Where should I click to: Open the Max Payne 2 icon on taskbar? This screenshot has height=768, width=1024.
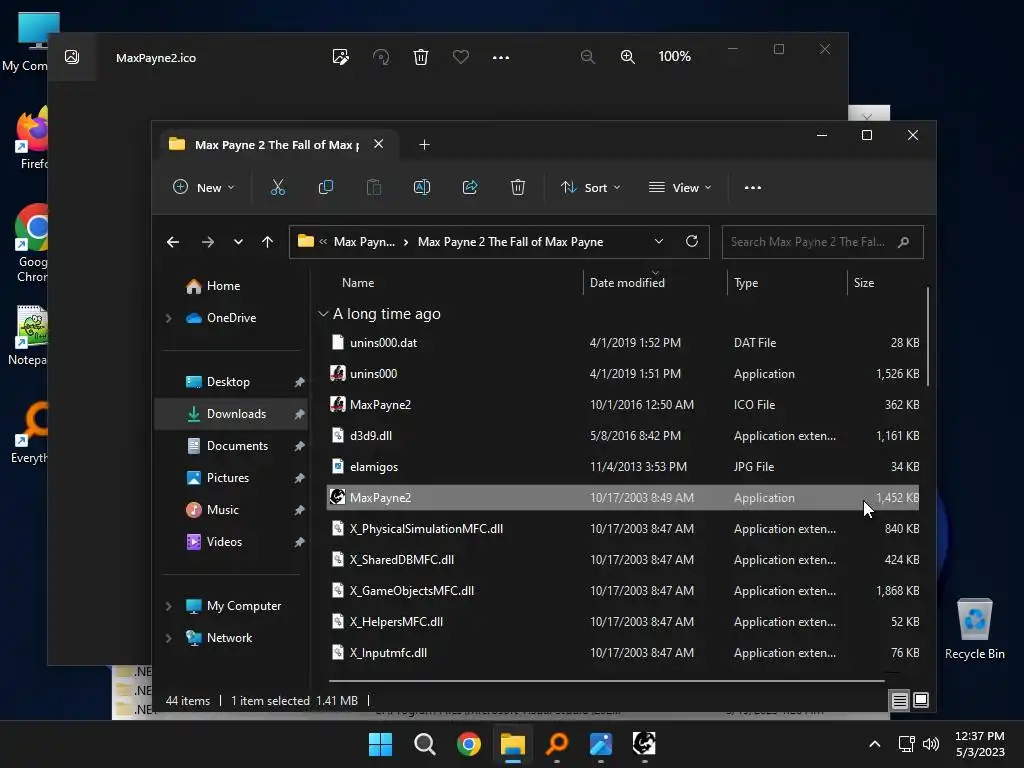coord(644,743)
